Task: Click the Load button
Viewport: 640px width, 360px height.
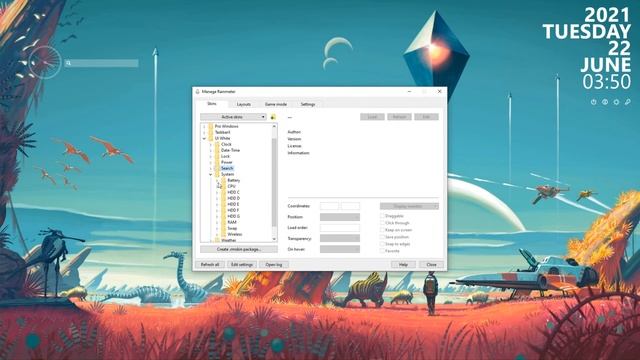Action: click(x=372, y=117)
